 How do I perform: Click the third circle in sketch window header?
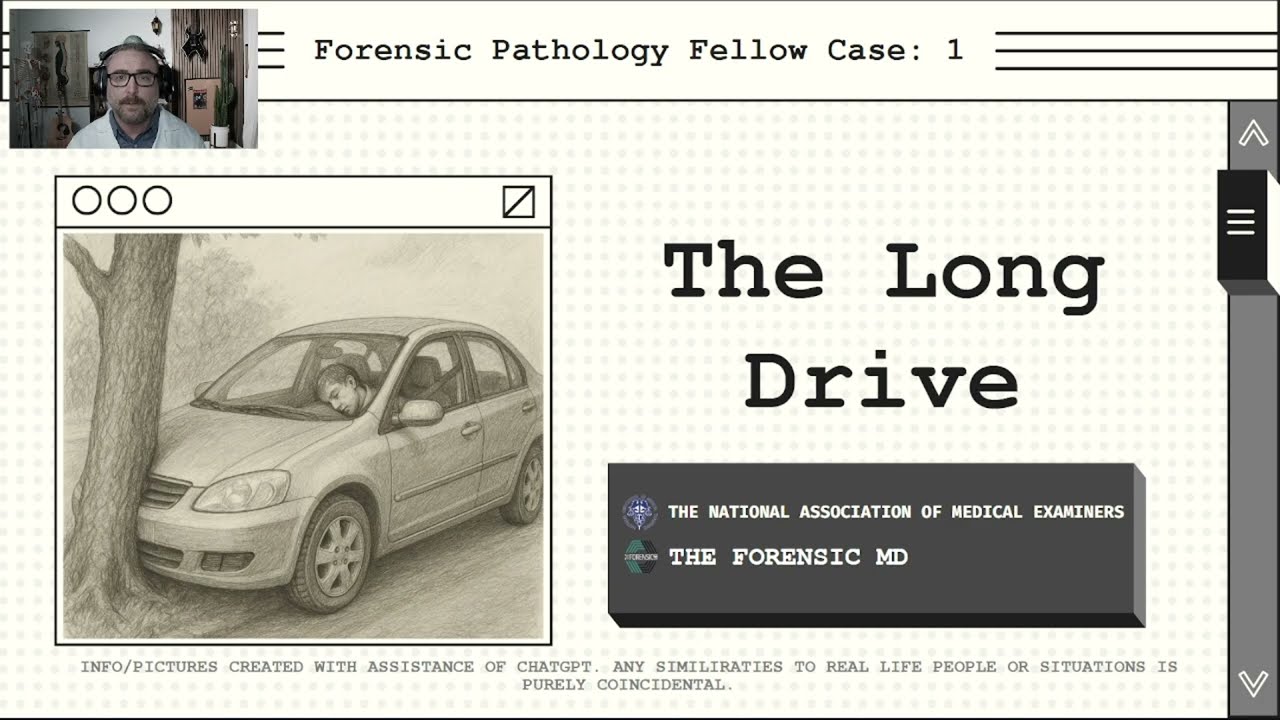pyautogui.click(x=157, y=201)
